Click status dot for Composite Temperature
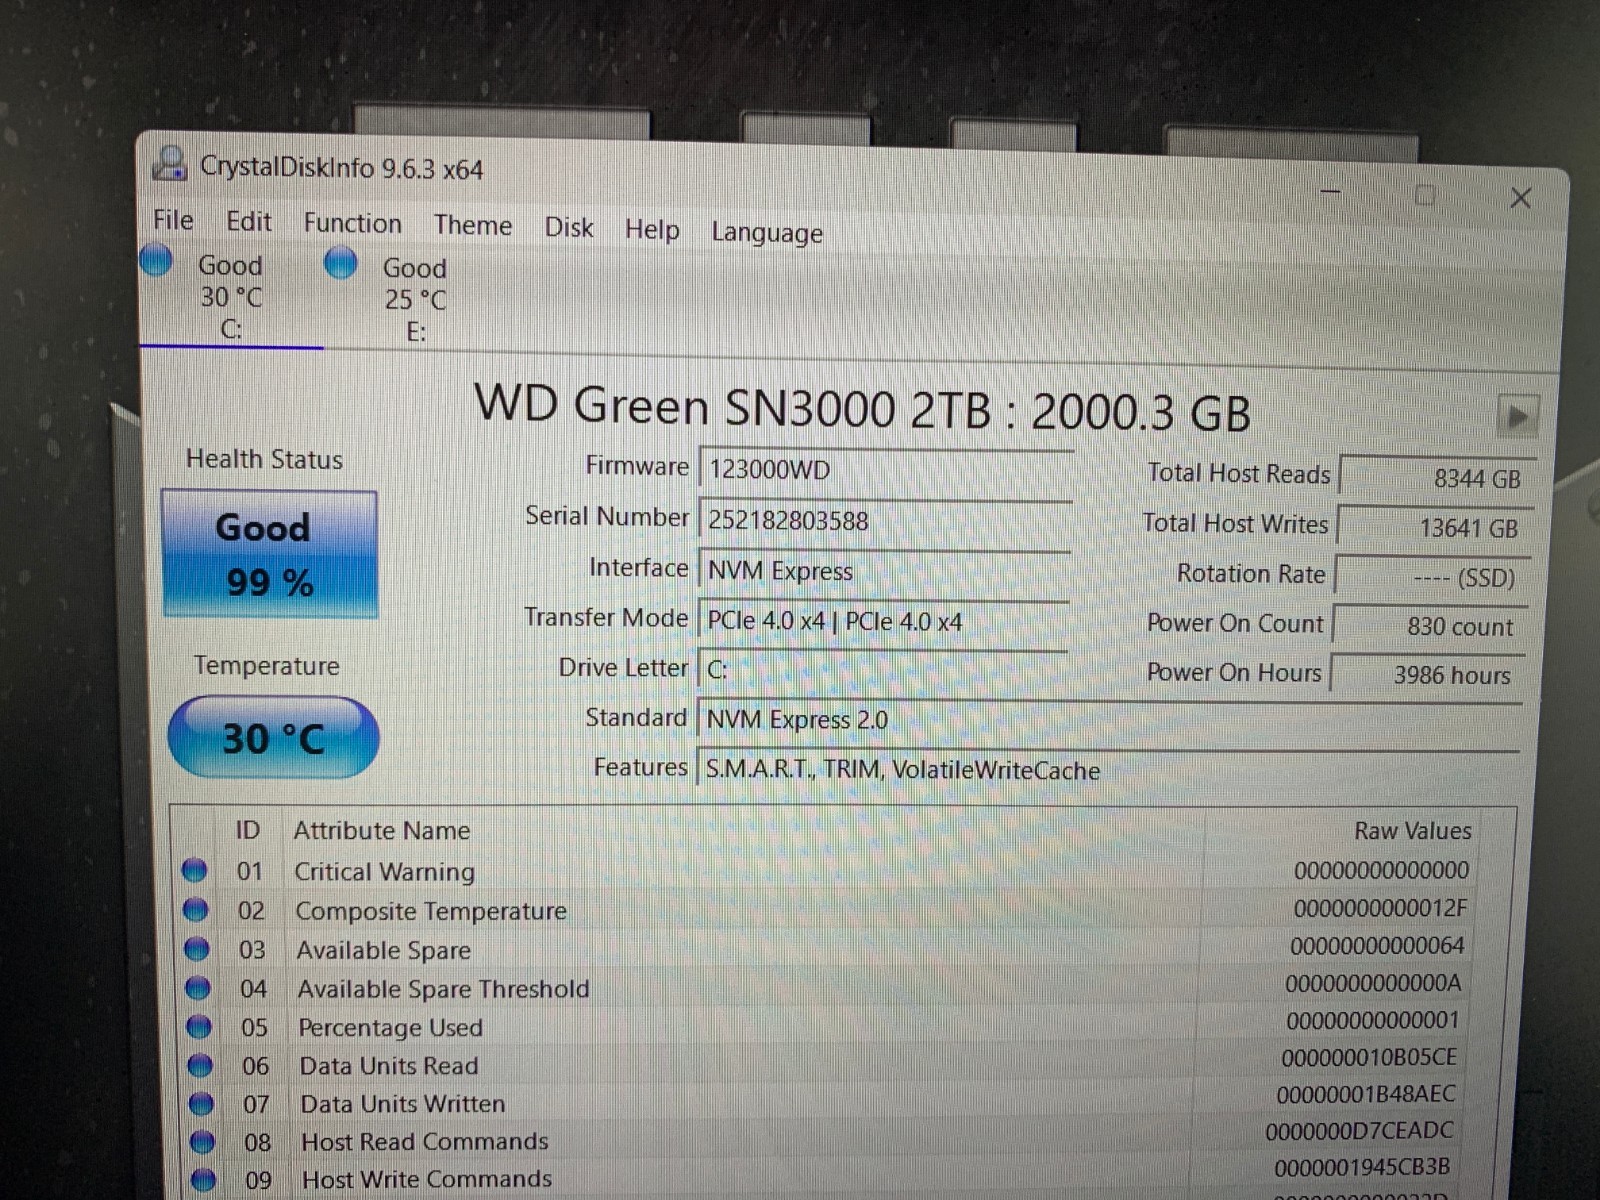 click(x=196, y=910)
